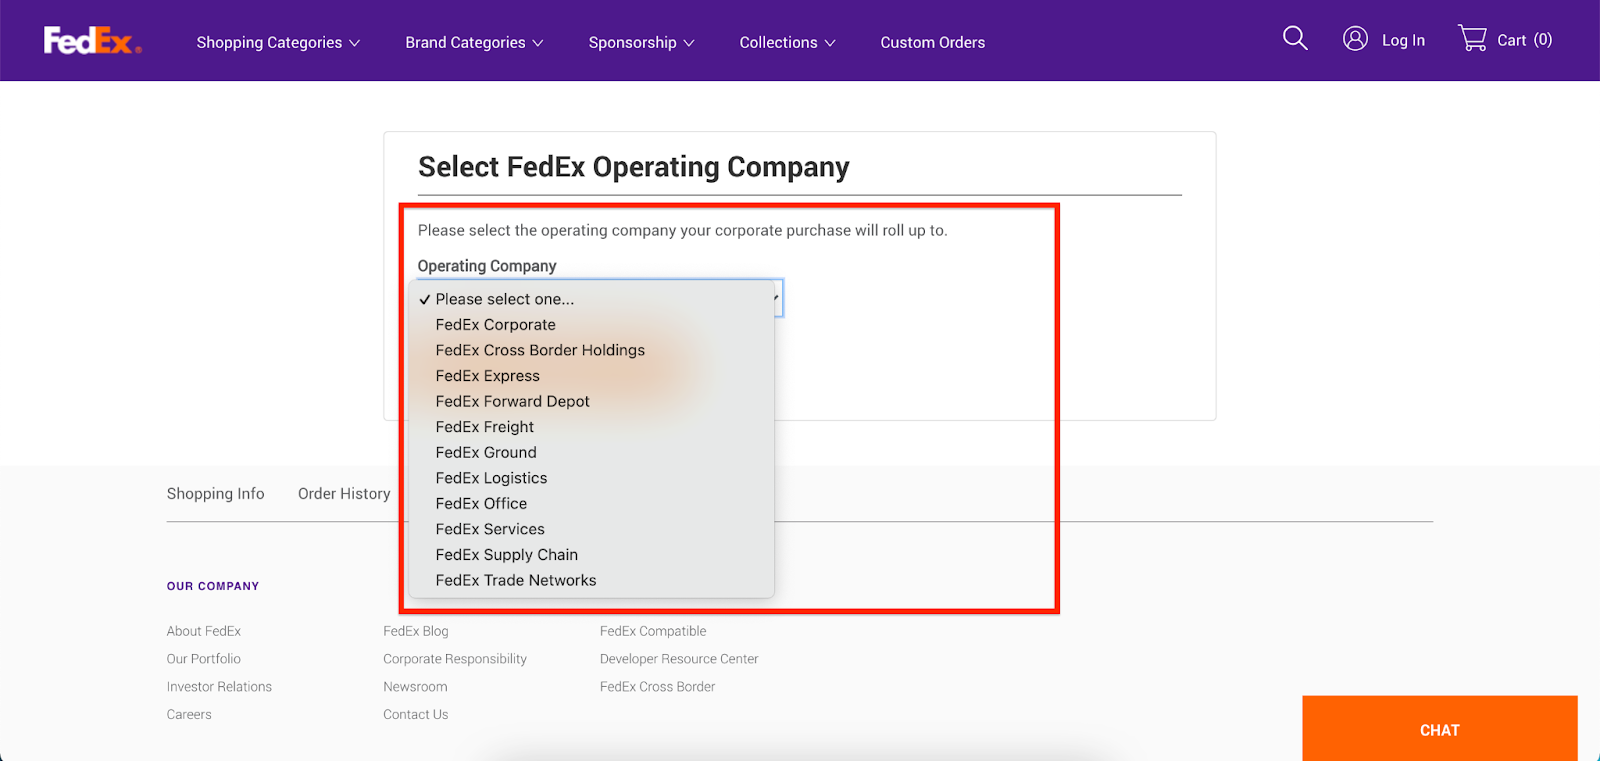Open the shopping cart icon

click(1473, 39)
